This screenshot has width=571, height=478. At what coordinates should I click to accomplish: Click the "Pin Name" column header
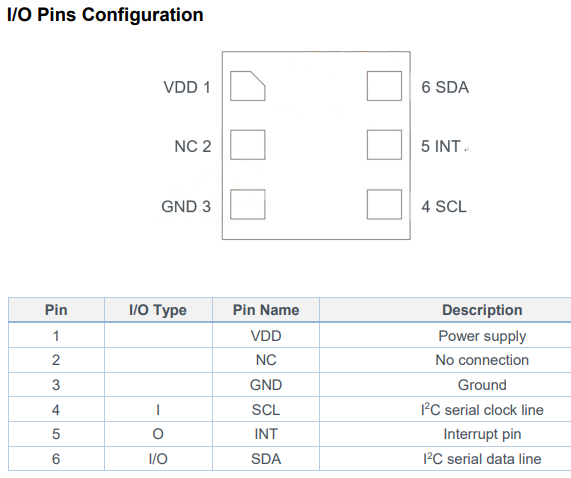pyautogui.click(x=266, y=310)
